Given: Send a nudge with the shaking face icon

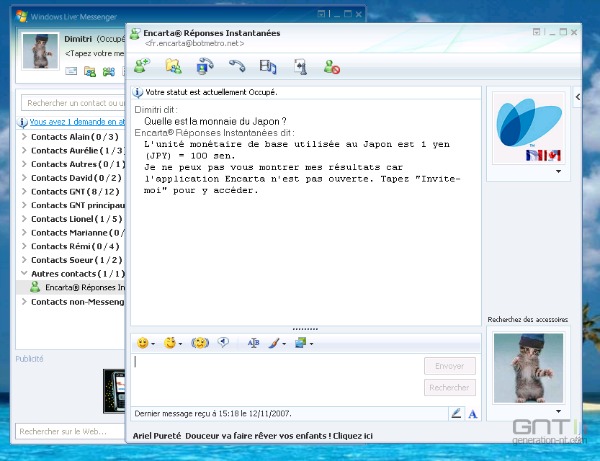Looking at the screenshot, I should [x=199, y=343].
